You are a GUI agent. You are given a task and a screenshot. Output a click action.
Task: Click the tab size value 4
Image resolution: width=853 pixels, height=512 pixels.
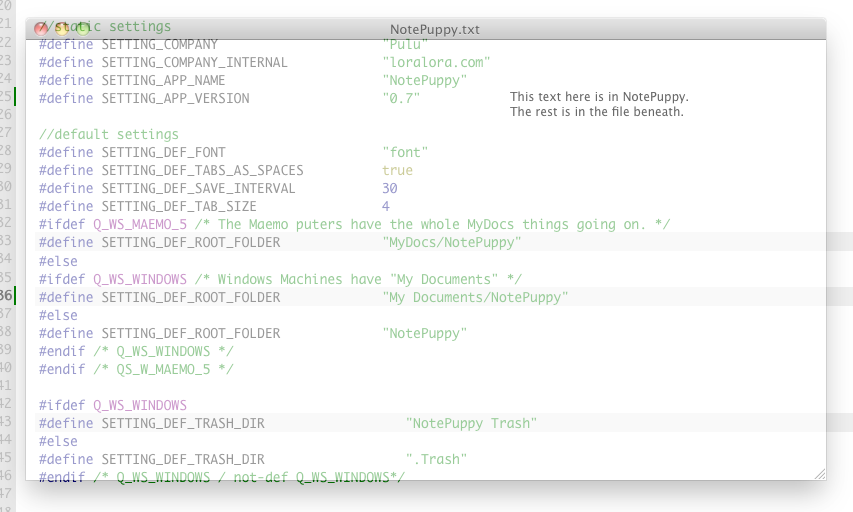pos(386,206)
